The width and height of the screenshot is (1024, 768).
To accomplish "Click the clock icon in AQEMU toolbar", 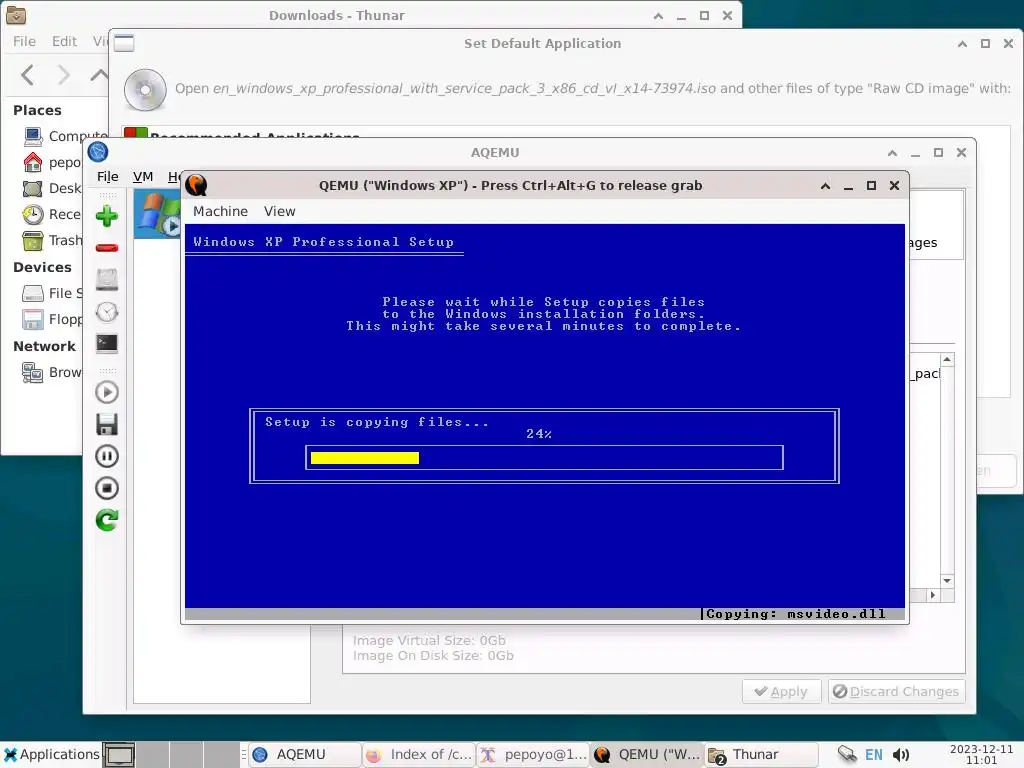I will [x=106, y=312].
